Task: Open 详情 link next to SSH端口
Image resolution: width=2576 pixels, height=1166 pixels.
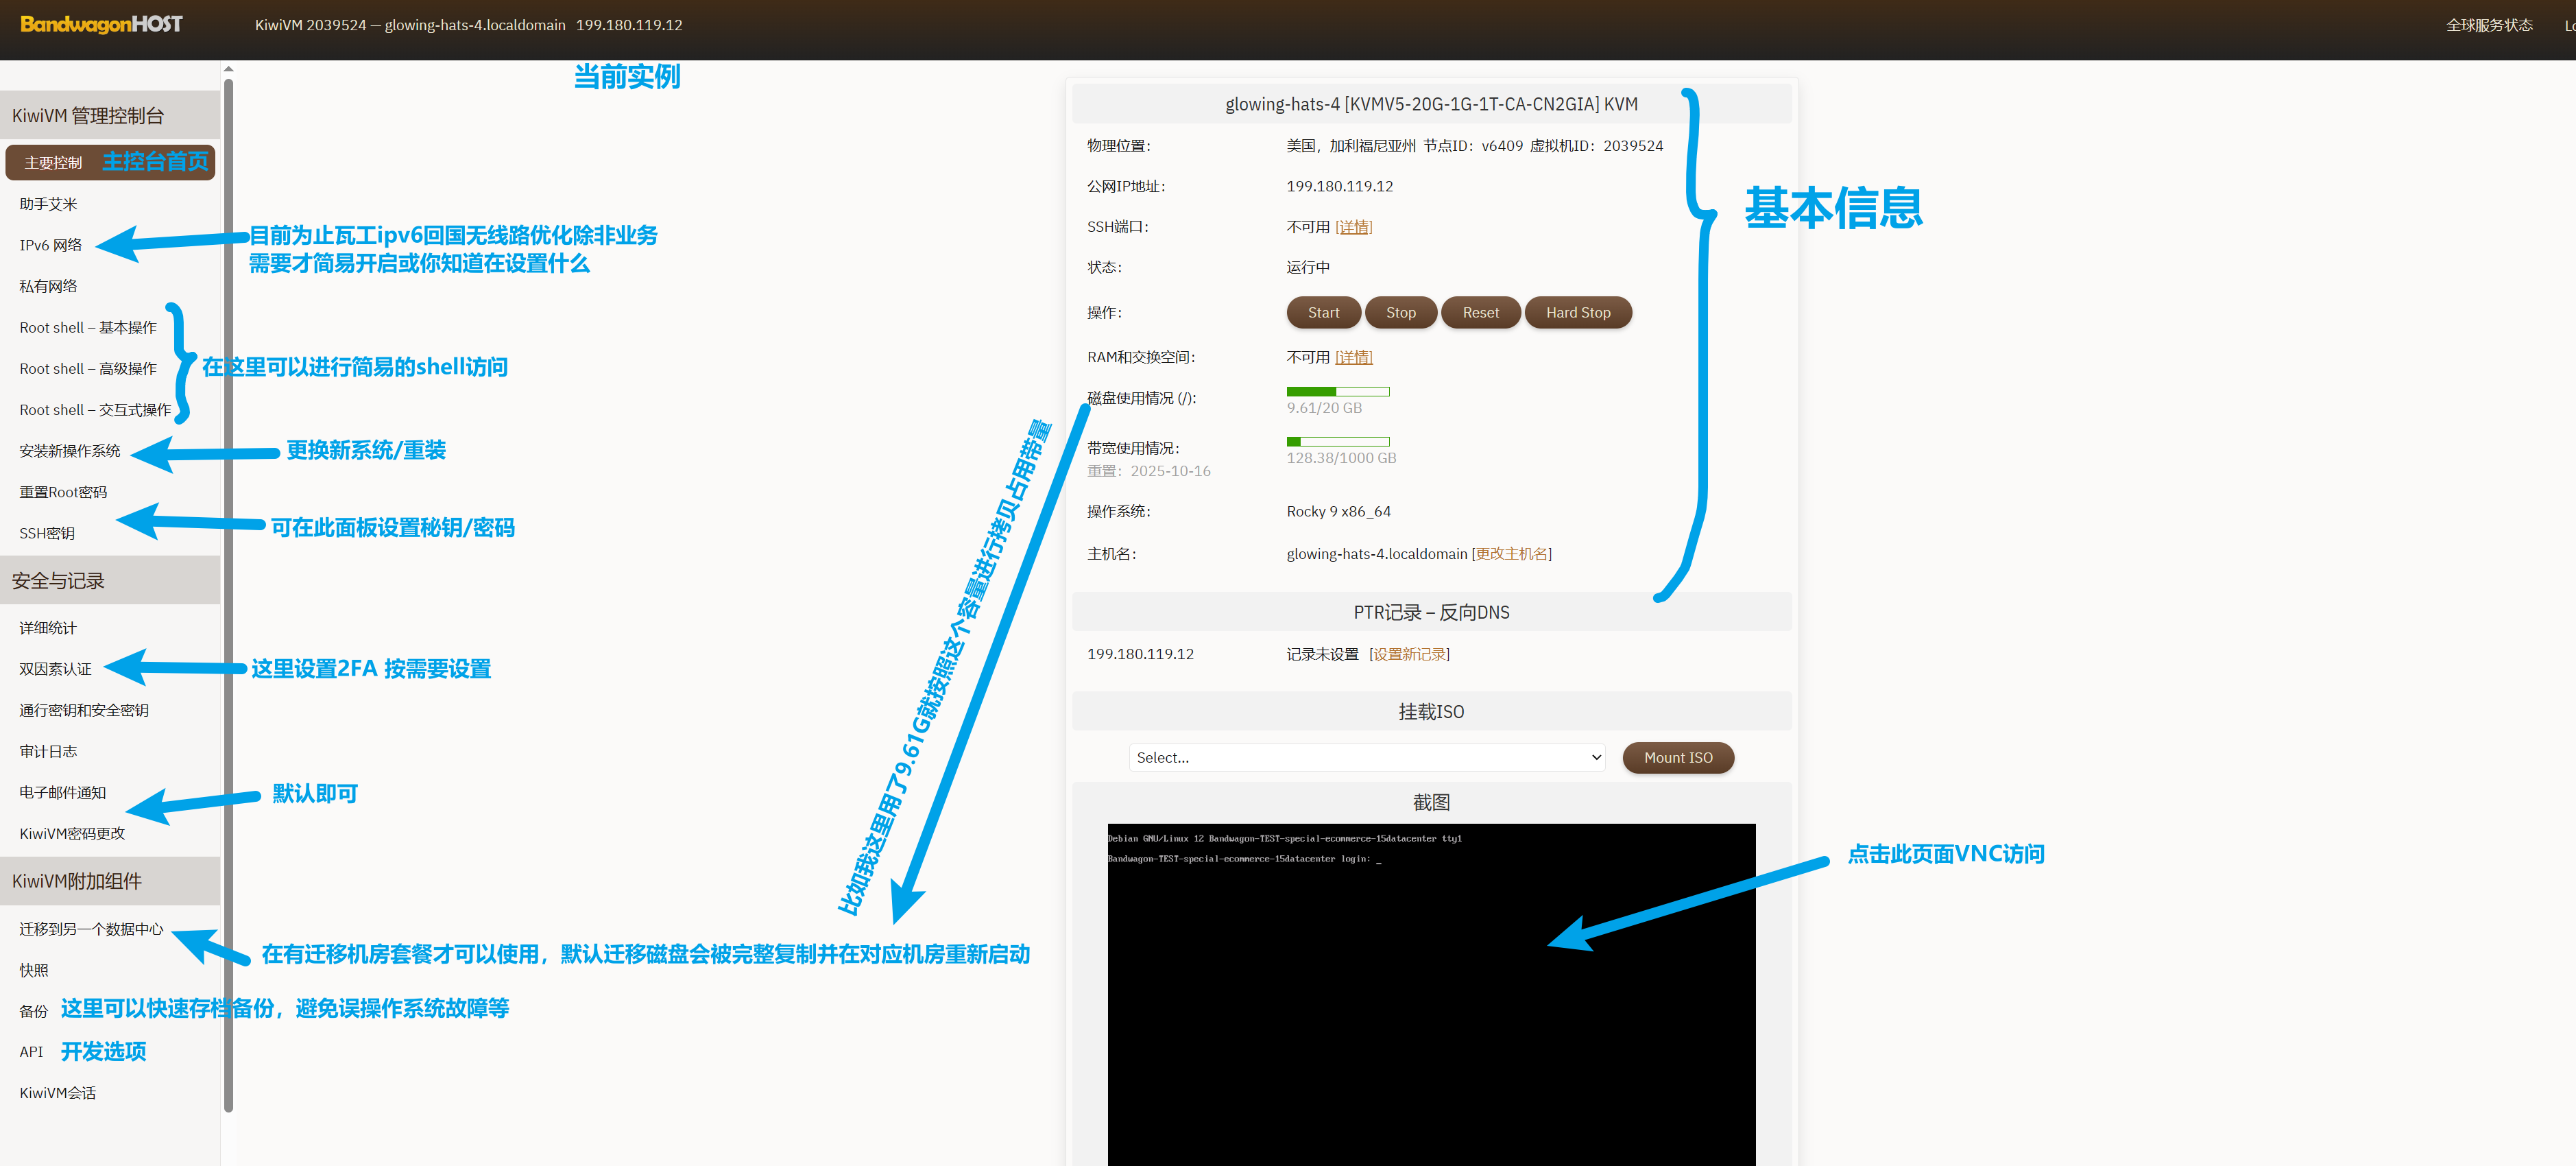Action: [1354, 227]
